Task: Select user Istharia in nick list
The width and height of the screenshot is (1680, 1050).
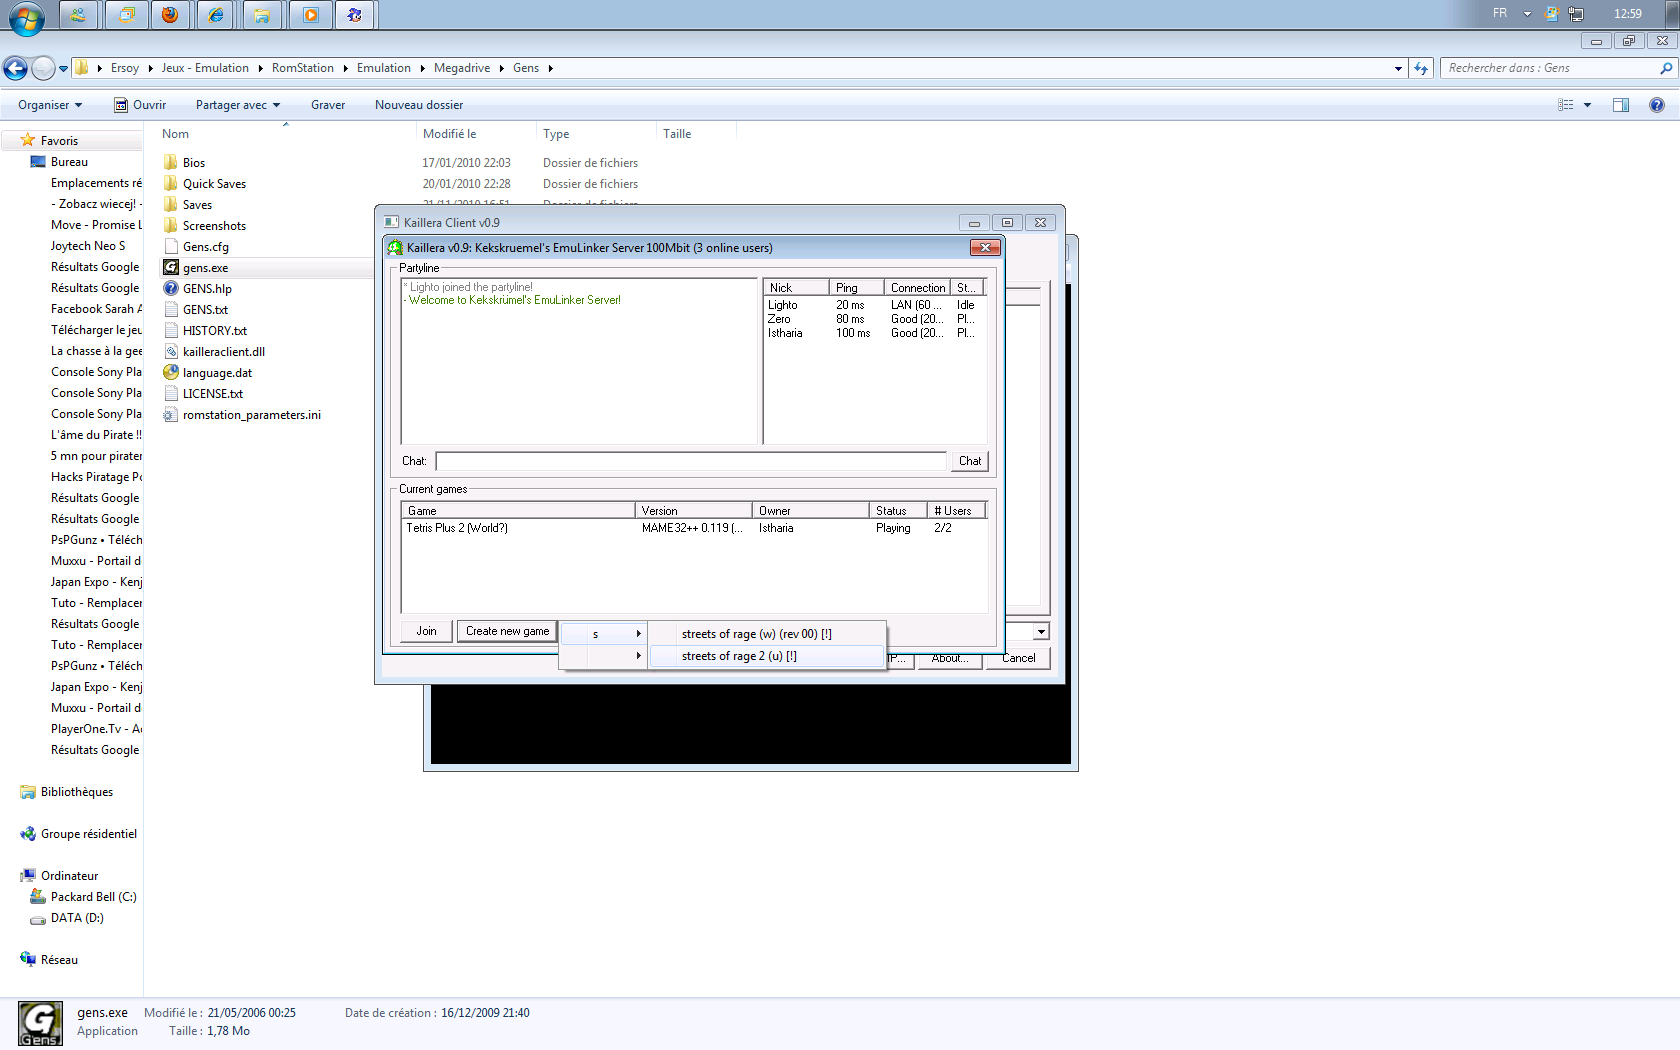Action: [x=875, y=333]
